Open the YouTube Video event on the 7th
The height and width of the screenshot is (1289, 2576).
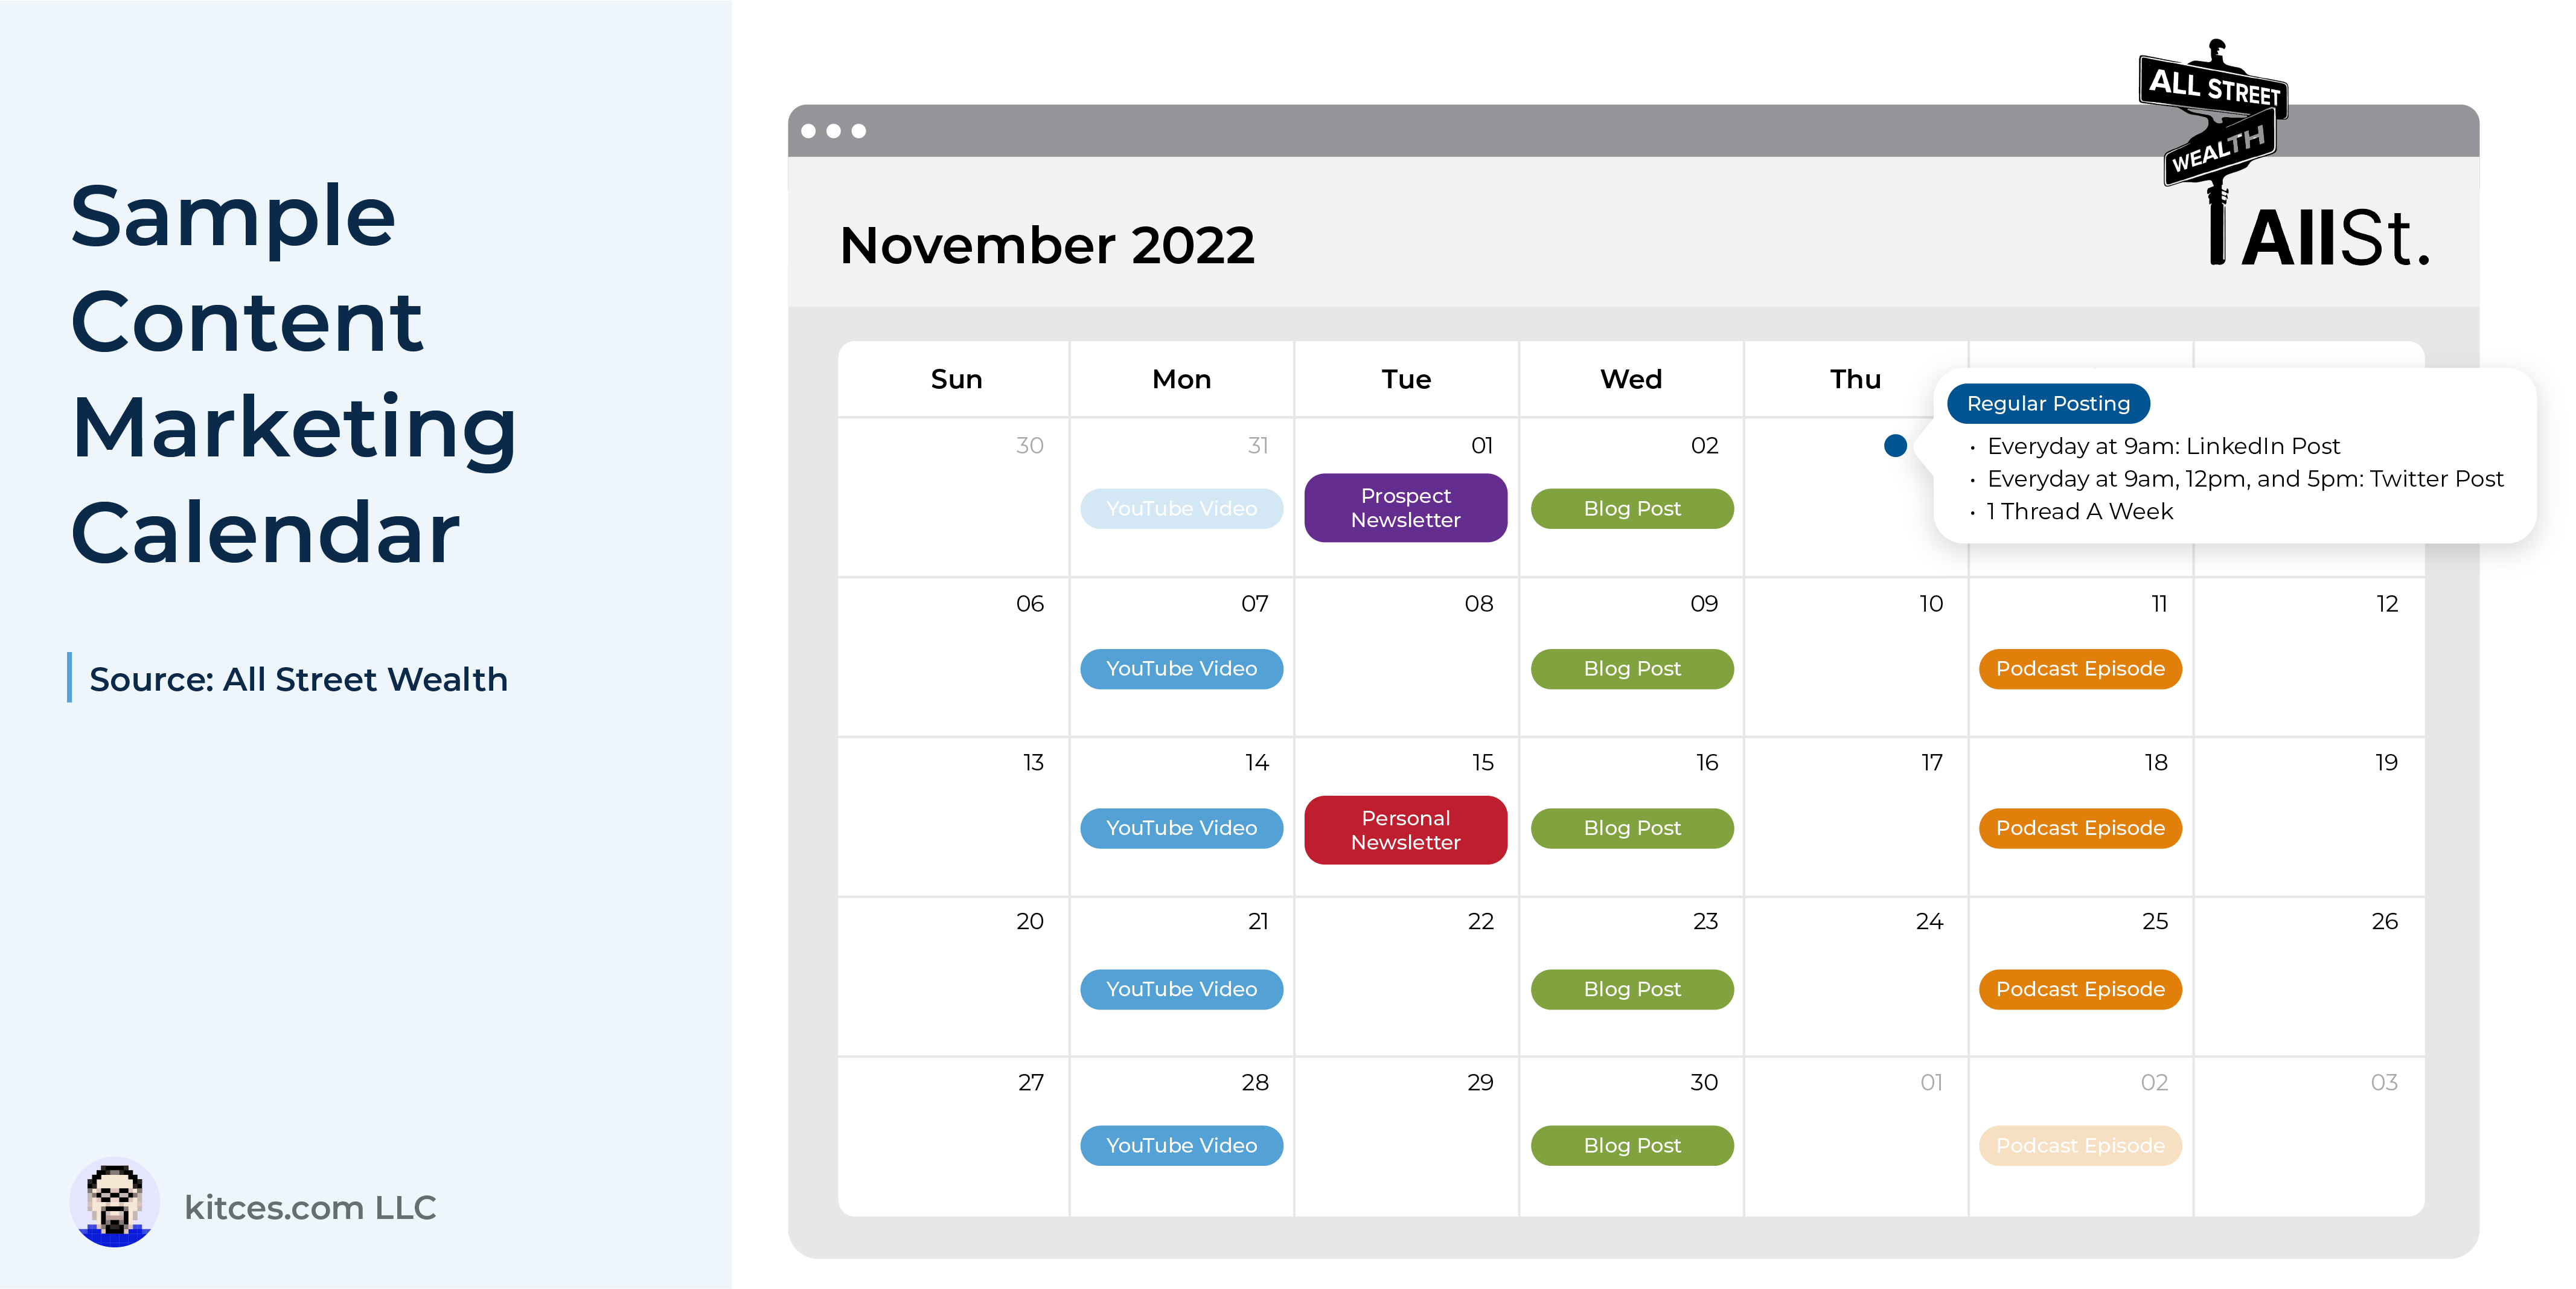pyautogui.click(x=1181, y=669)
